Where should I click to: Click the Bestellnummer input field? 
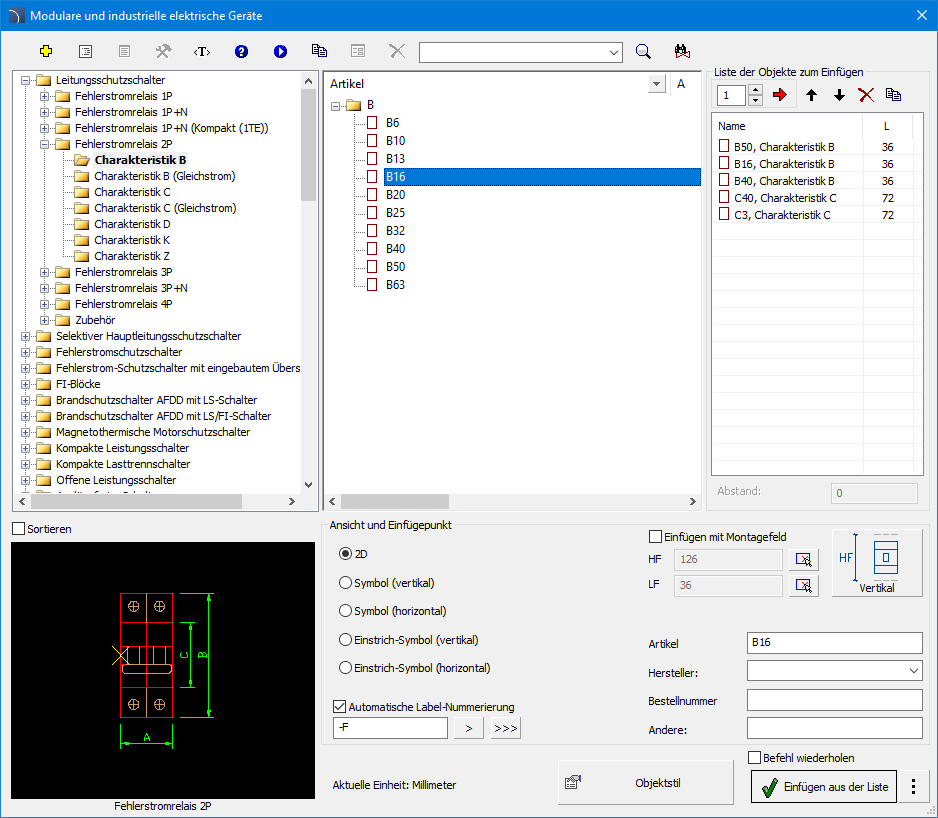tap(834, 700)
